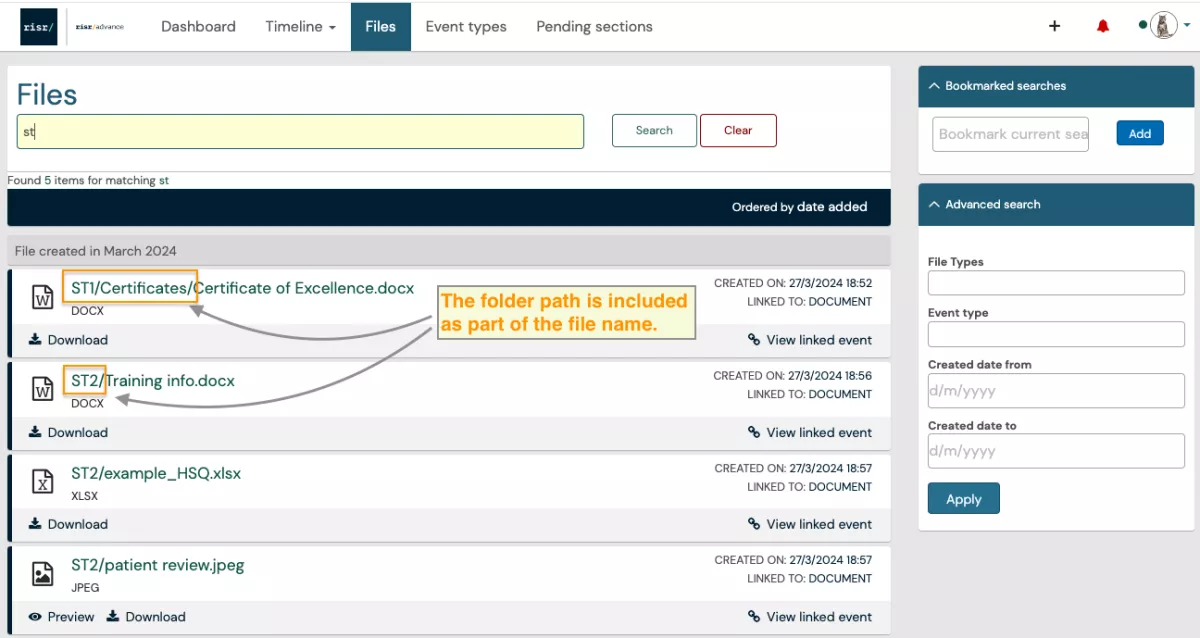The height and width of the screenshot is (638, 1200).
Task: Click the Created date from field
Action: click(x=1056, y=390)
